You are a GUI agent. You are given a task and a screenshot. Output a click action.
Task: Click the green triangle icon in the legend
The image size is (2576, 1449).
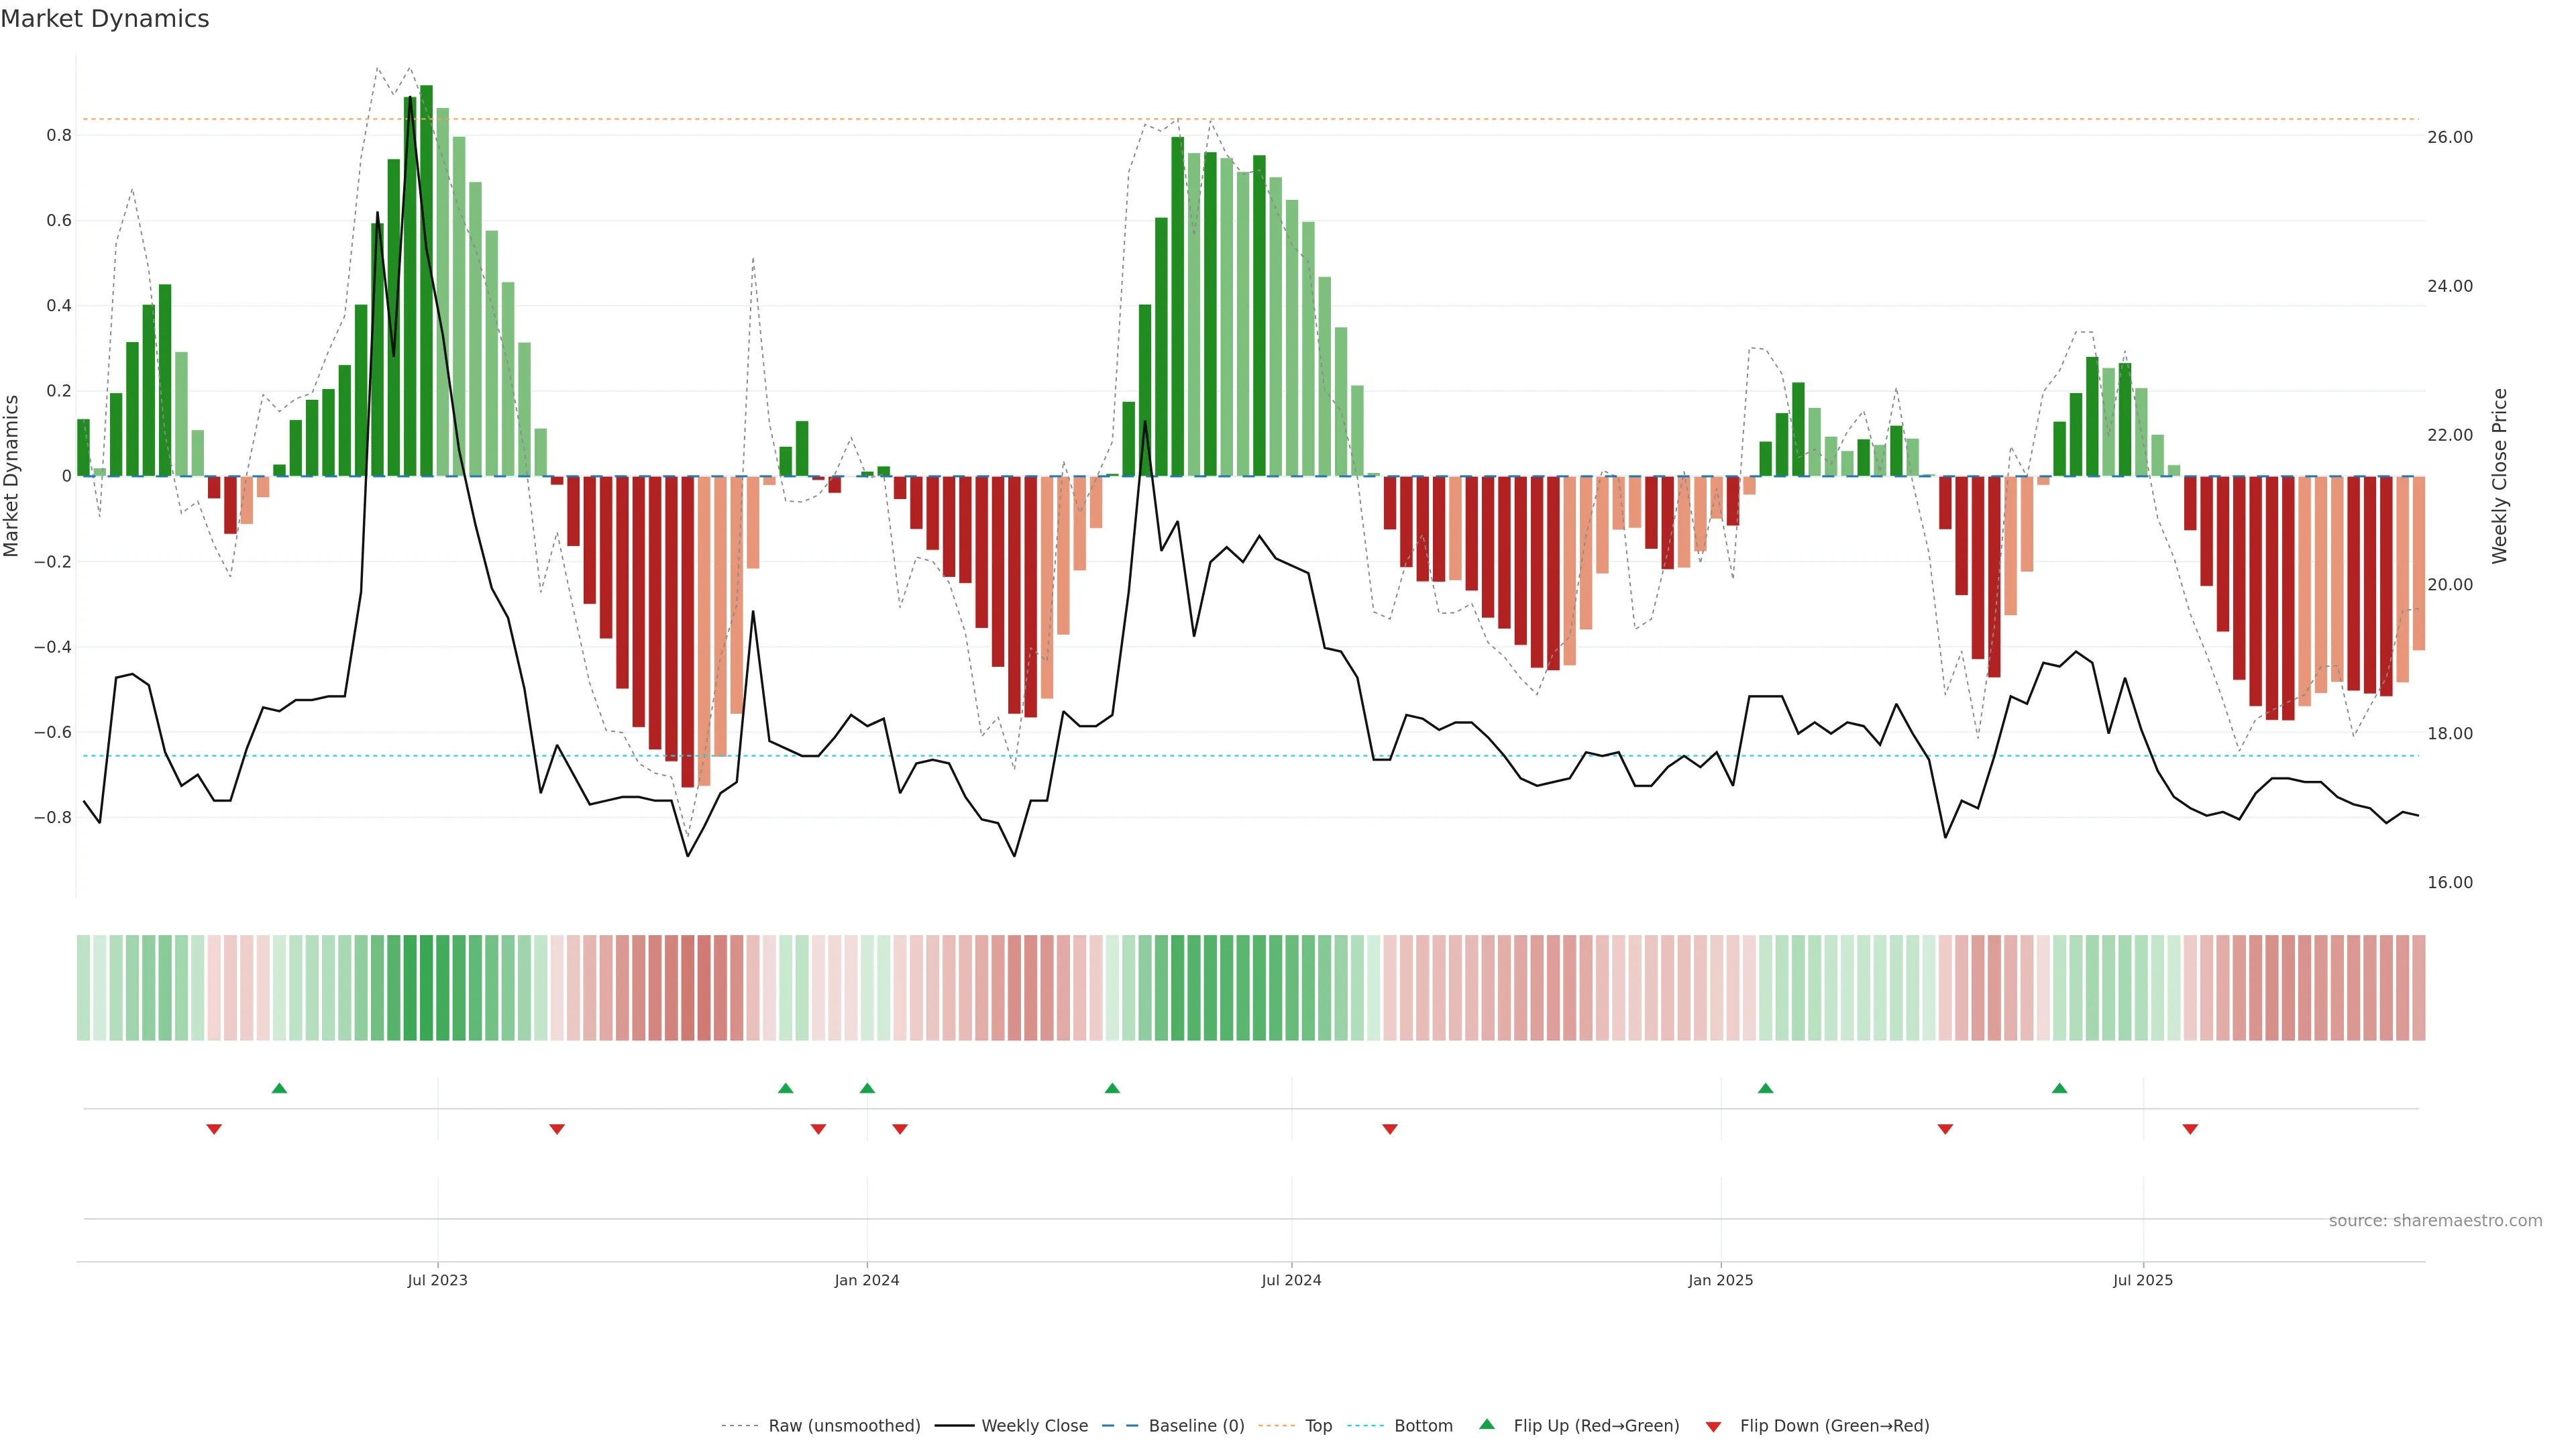click(x=1487, y=1424)
